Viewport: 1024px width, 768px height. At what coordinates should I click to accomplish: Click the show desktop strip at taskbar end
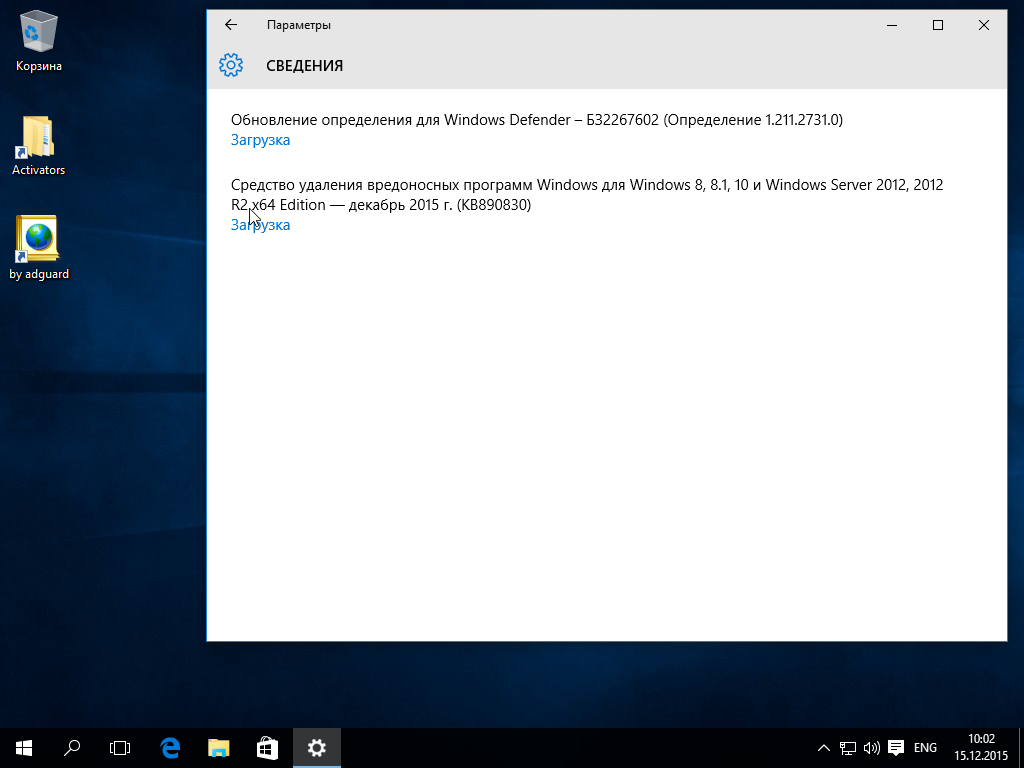tap(1021, 748)
